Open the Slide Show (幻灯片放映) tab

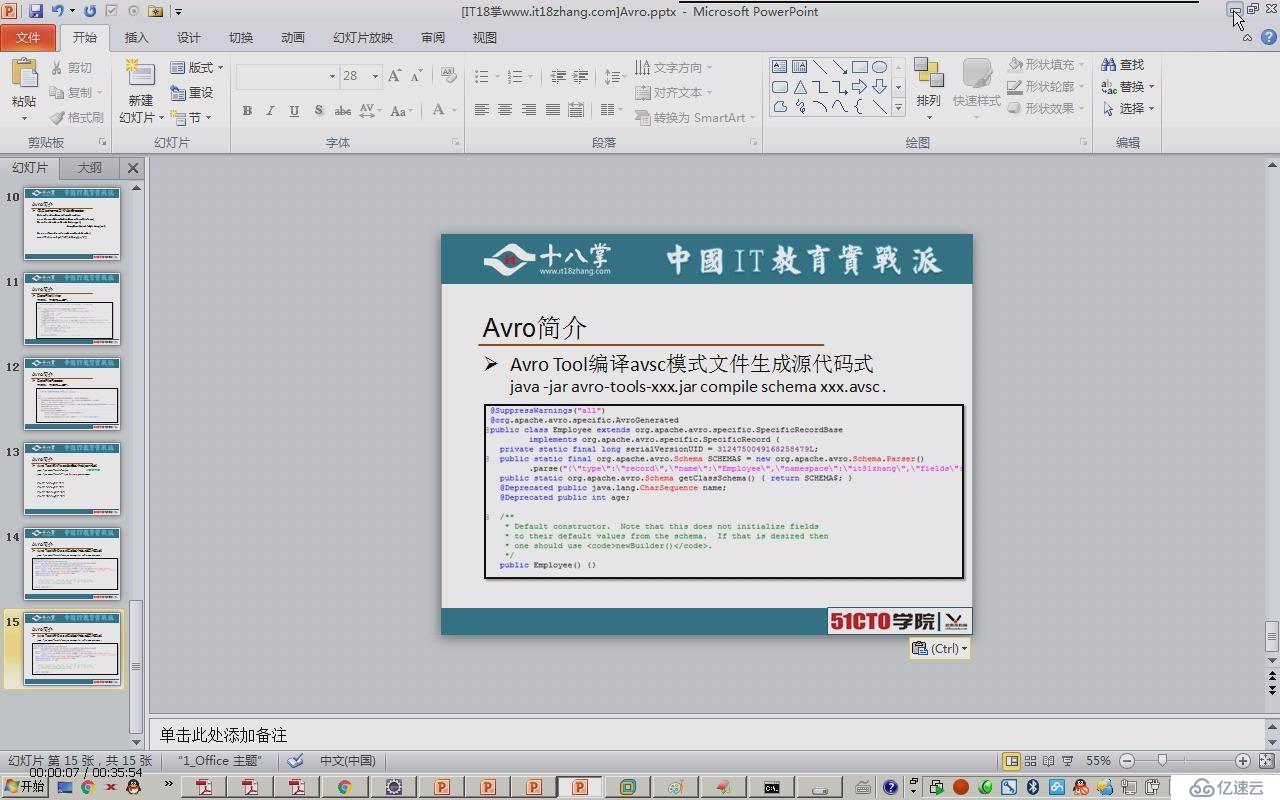point(363,37)
